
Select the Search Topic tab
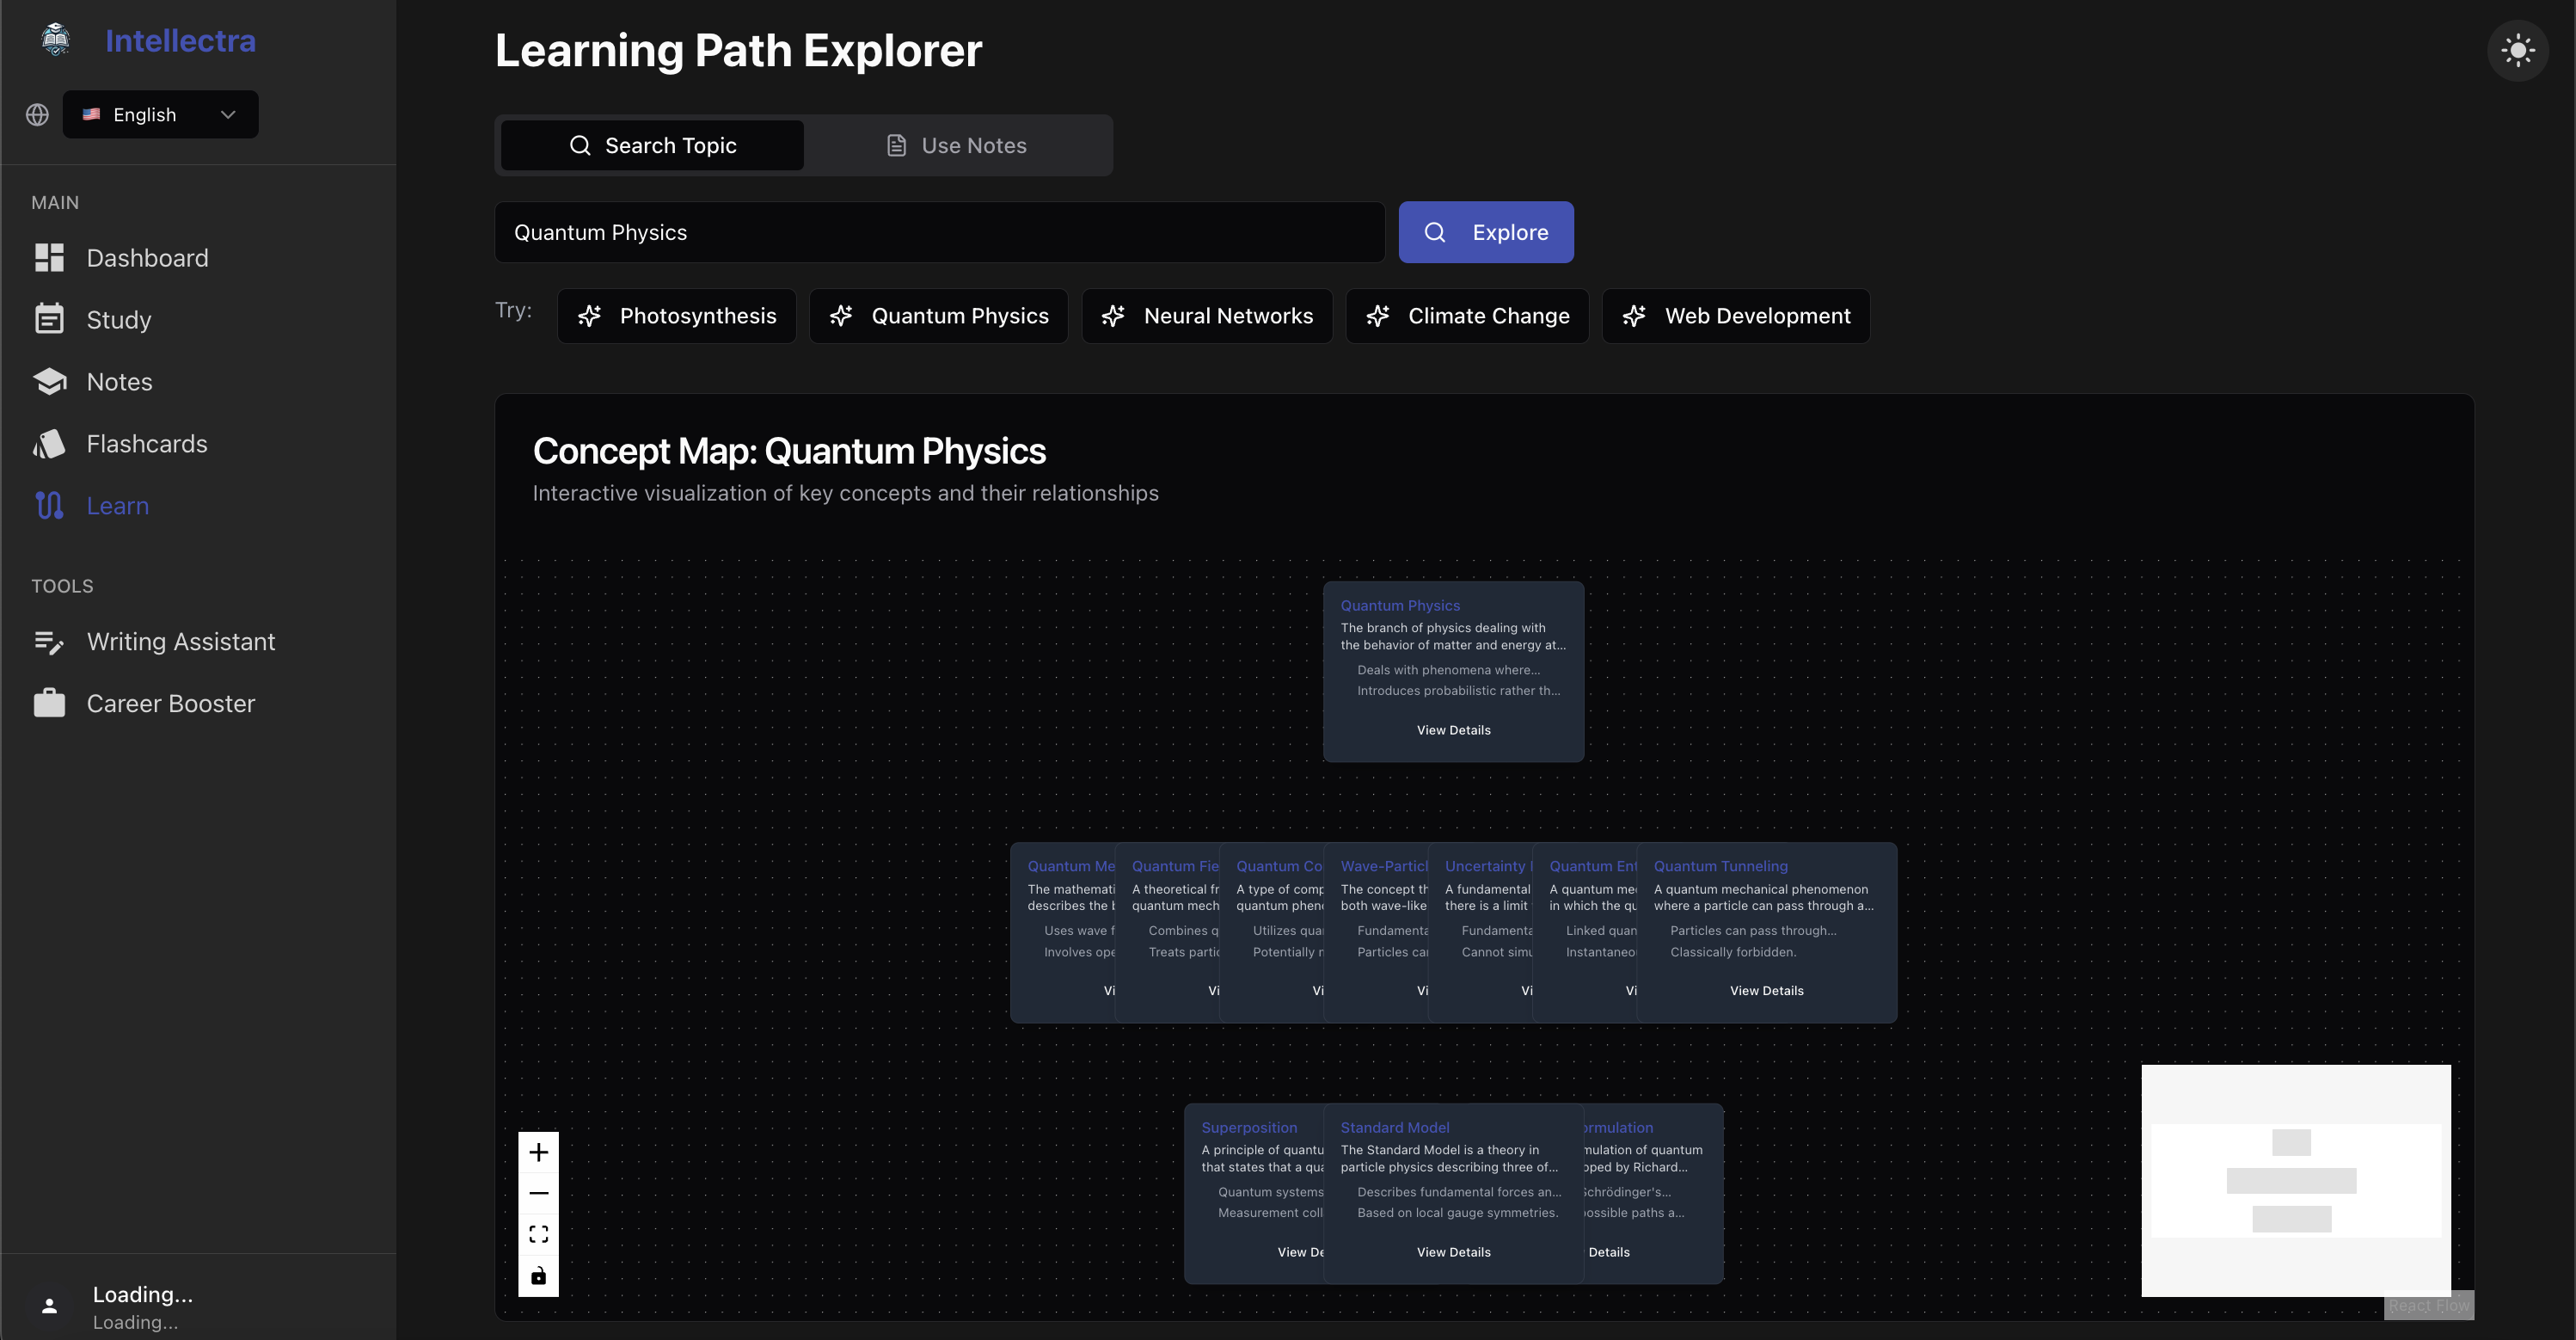tap(652, 145)
